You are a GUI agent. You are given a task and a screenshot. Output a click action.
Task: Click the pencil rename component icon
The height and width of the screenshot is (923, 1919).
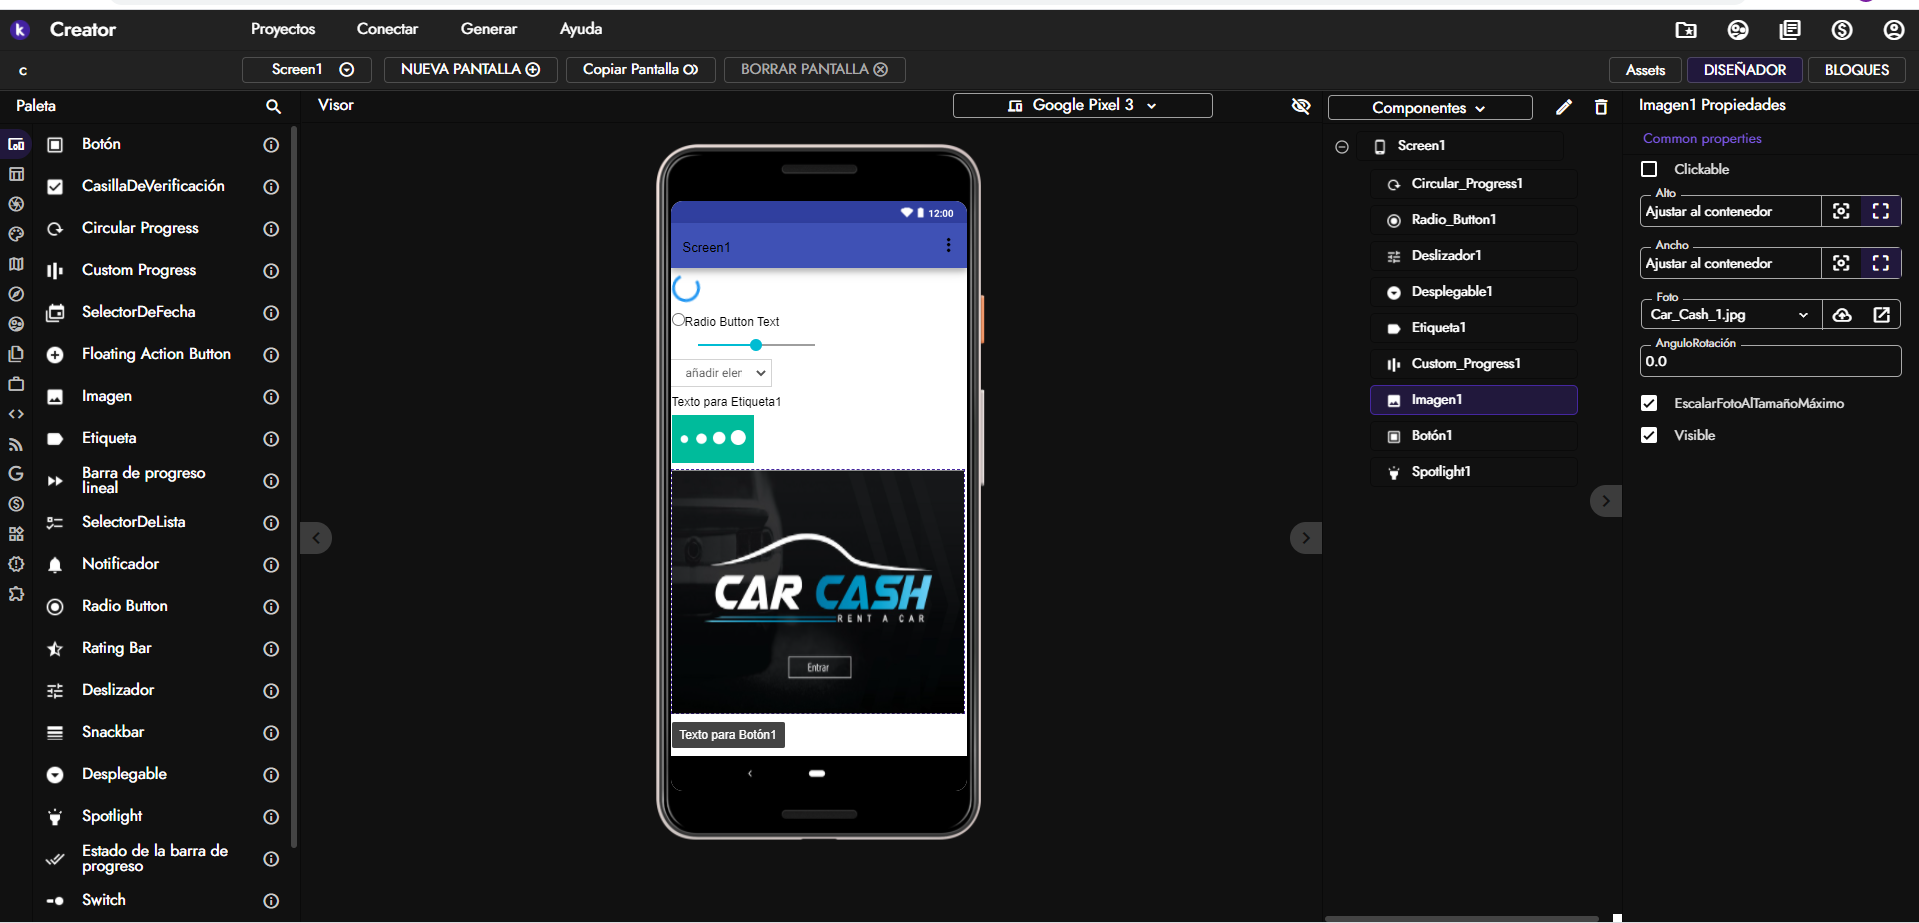tap(1564, 107)
